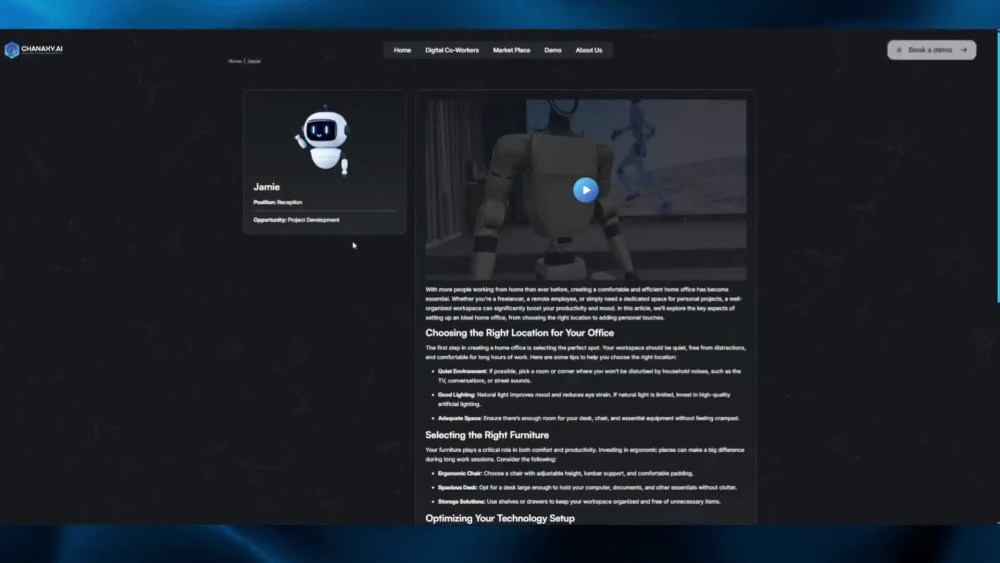Click the Position: Reception text

277,202
